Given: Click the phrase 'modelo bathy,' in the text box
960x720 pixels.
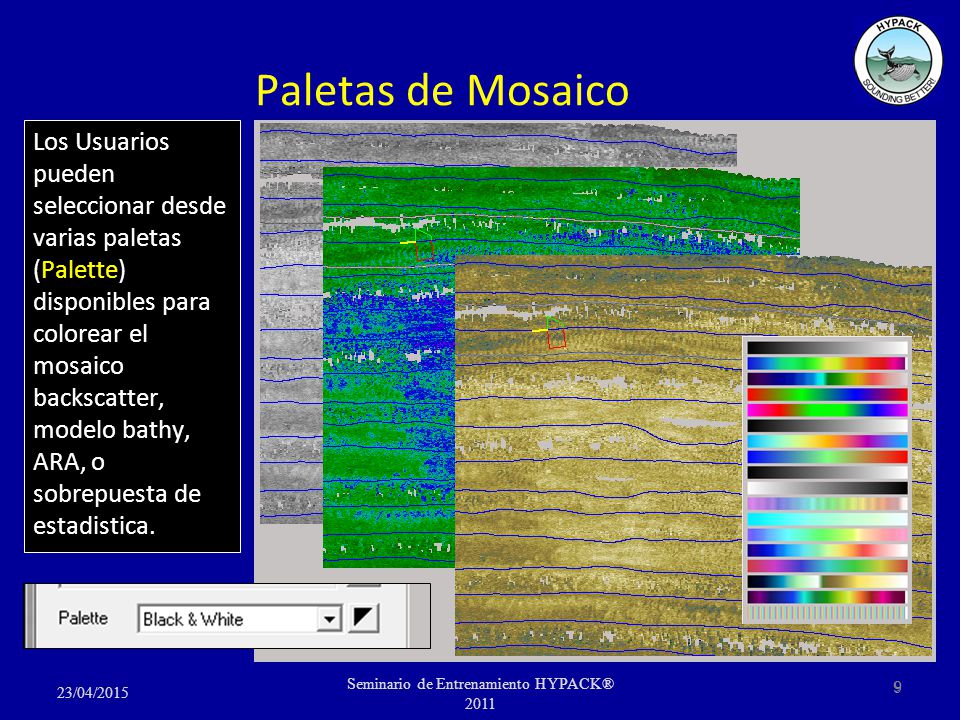Looking at the screenshot, I should [111, 430].
